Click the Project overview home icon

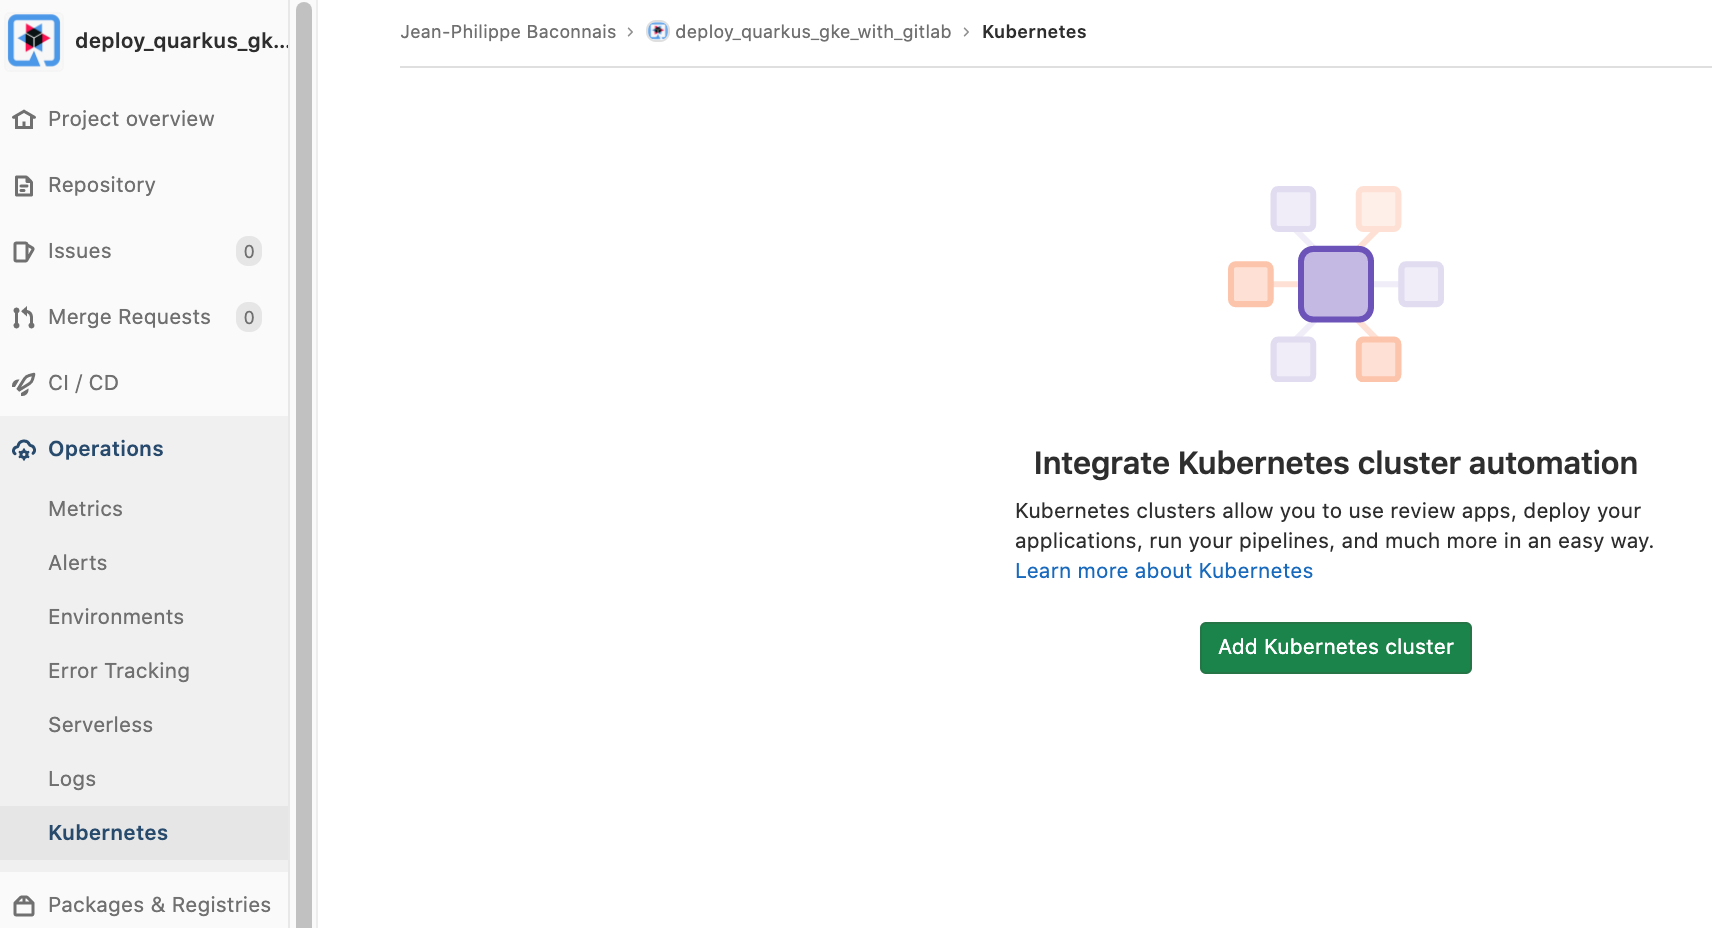24,120
